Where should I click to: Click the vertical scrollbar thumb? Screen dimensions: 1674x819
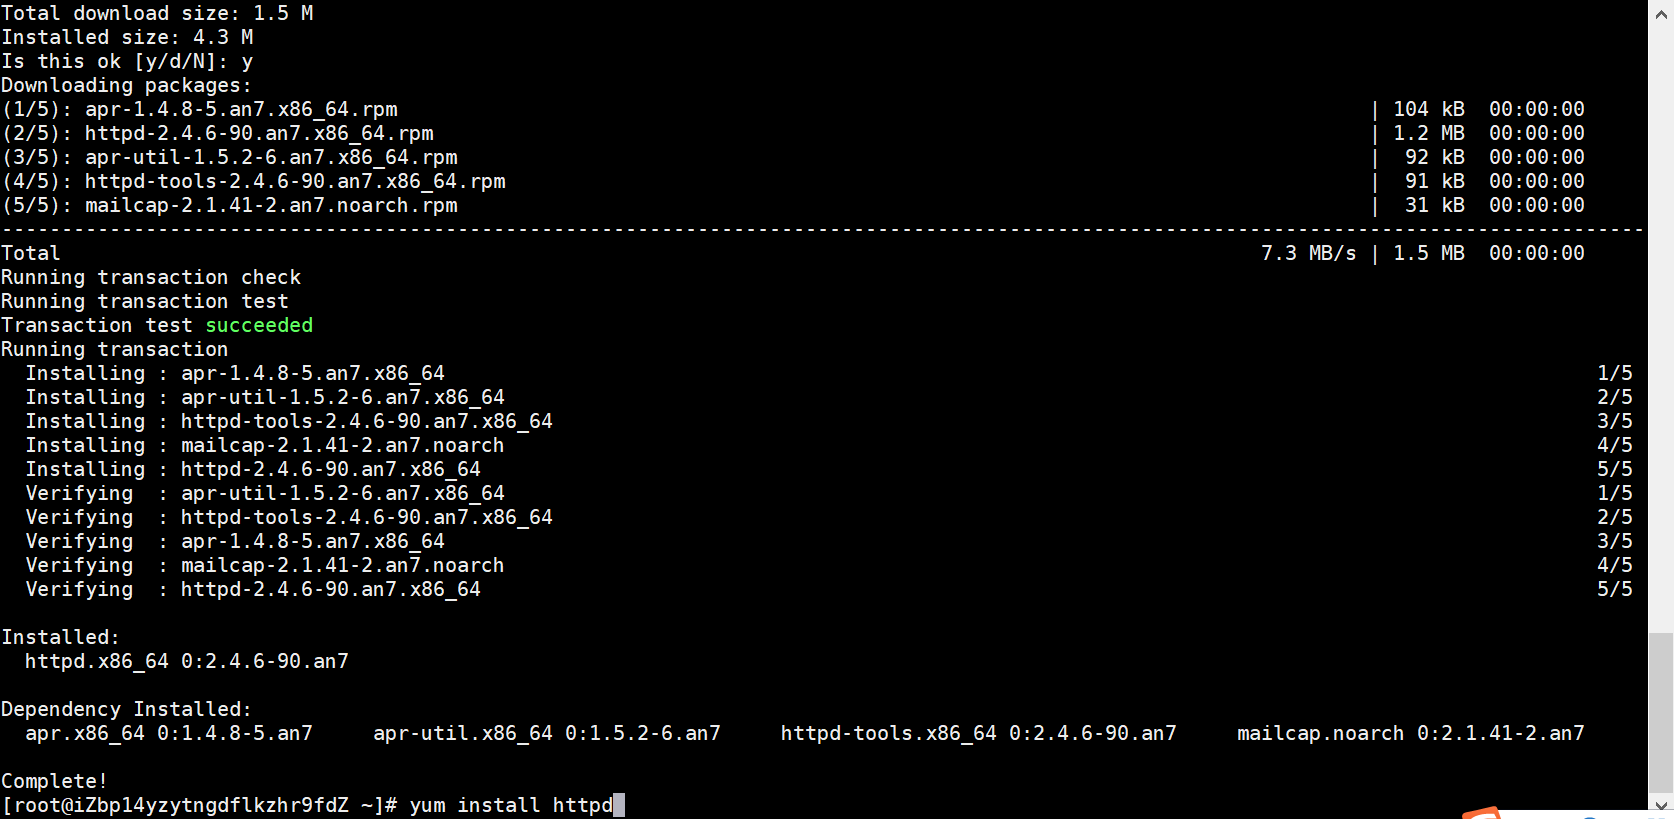click(1661, 711)
